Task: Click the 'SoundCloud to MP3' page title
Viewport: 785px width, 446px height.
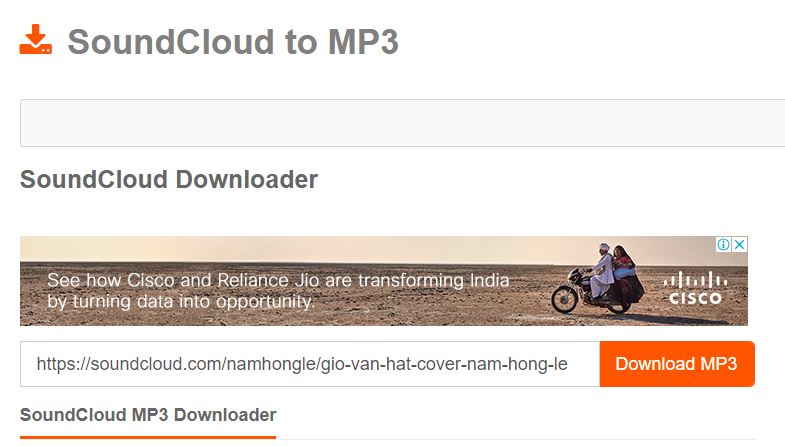Action: (233, 42)
